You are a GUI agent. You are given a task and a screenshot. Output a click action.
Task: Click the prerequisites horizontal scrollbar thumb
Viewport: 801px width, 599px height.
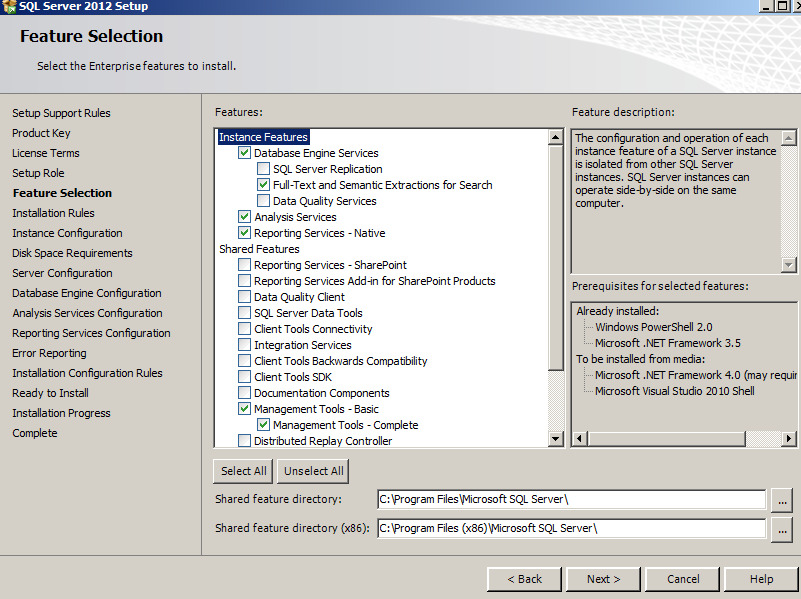pyautogui.click(x=666, y=438)
